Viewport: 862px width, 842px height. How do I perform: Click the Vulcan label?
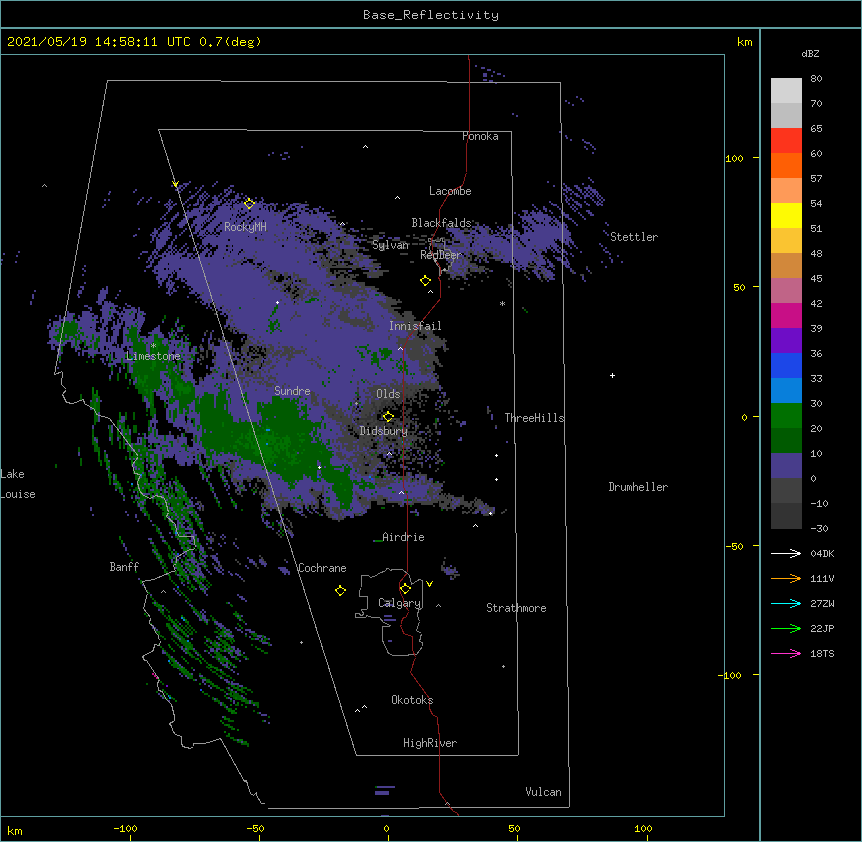pos(543,792)
